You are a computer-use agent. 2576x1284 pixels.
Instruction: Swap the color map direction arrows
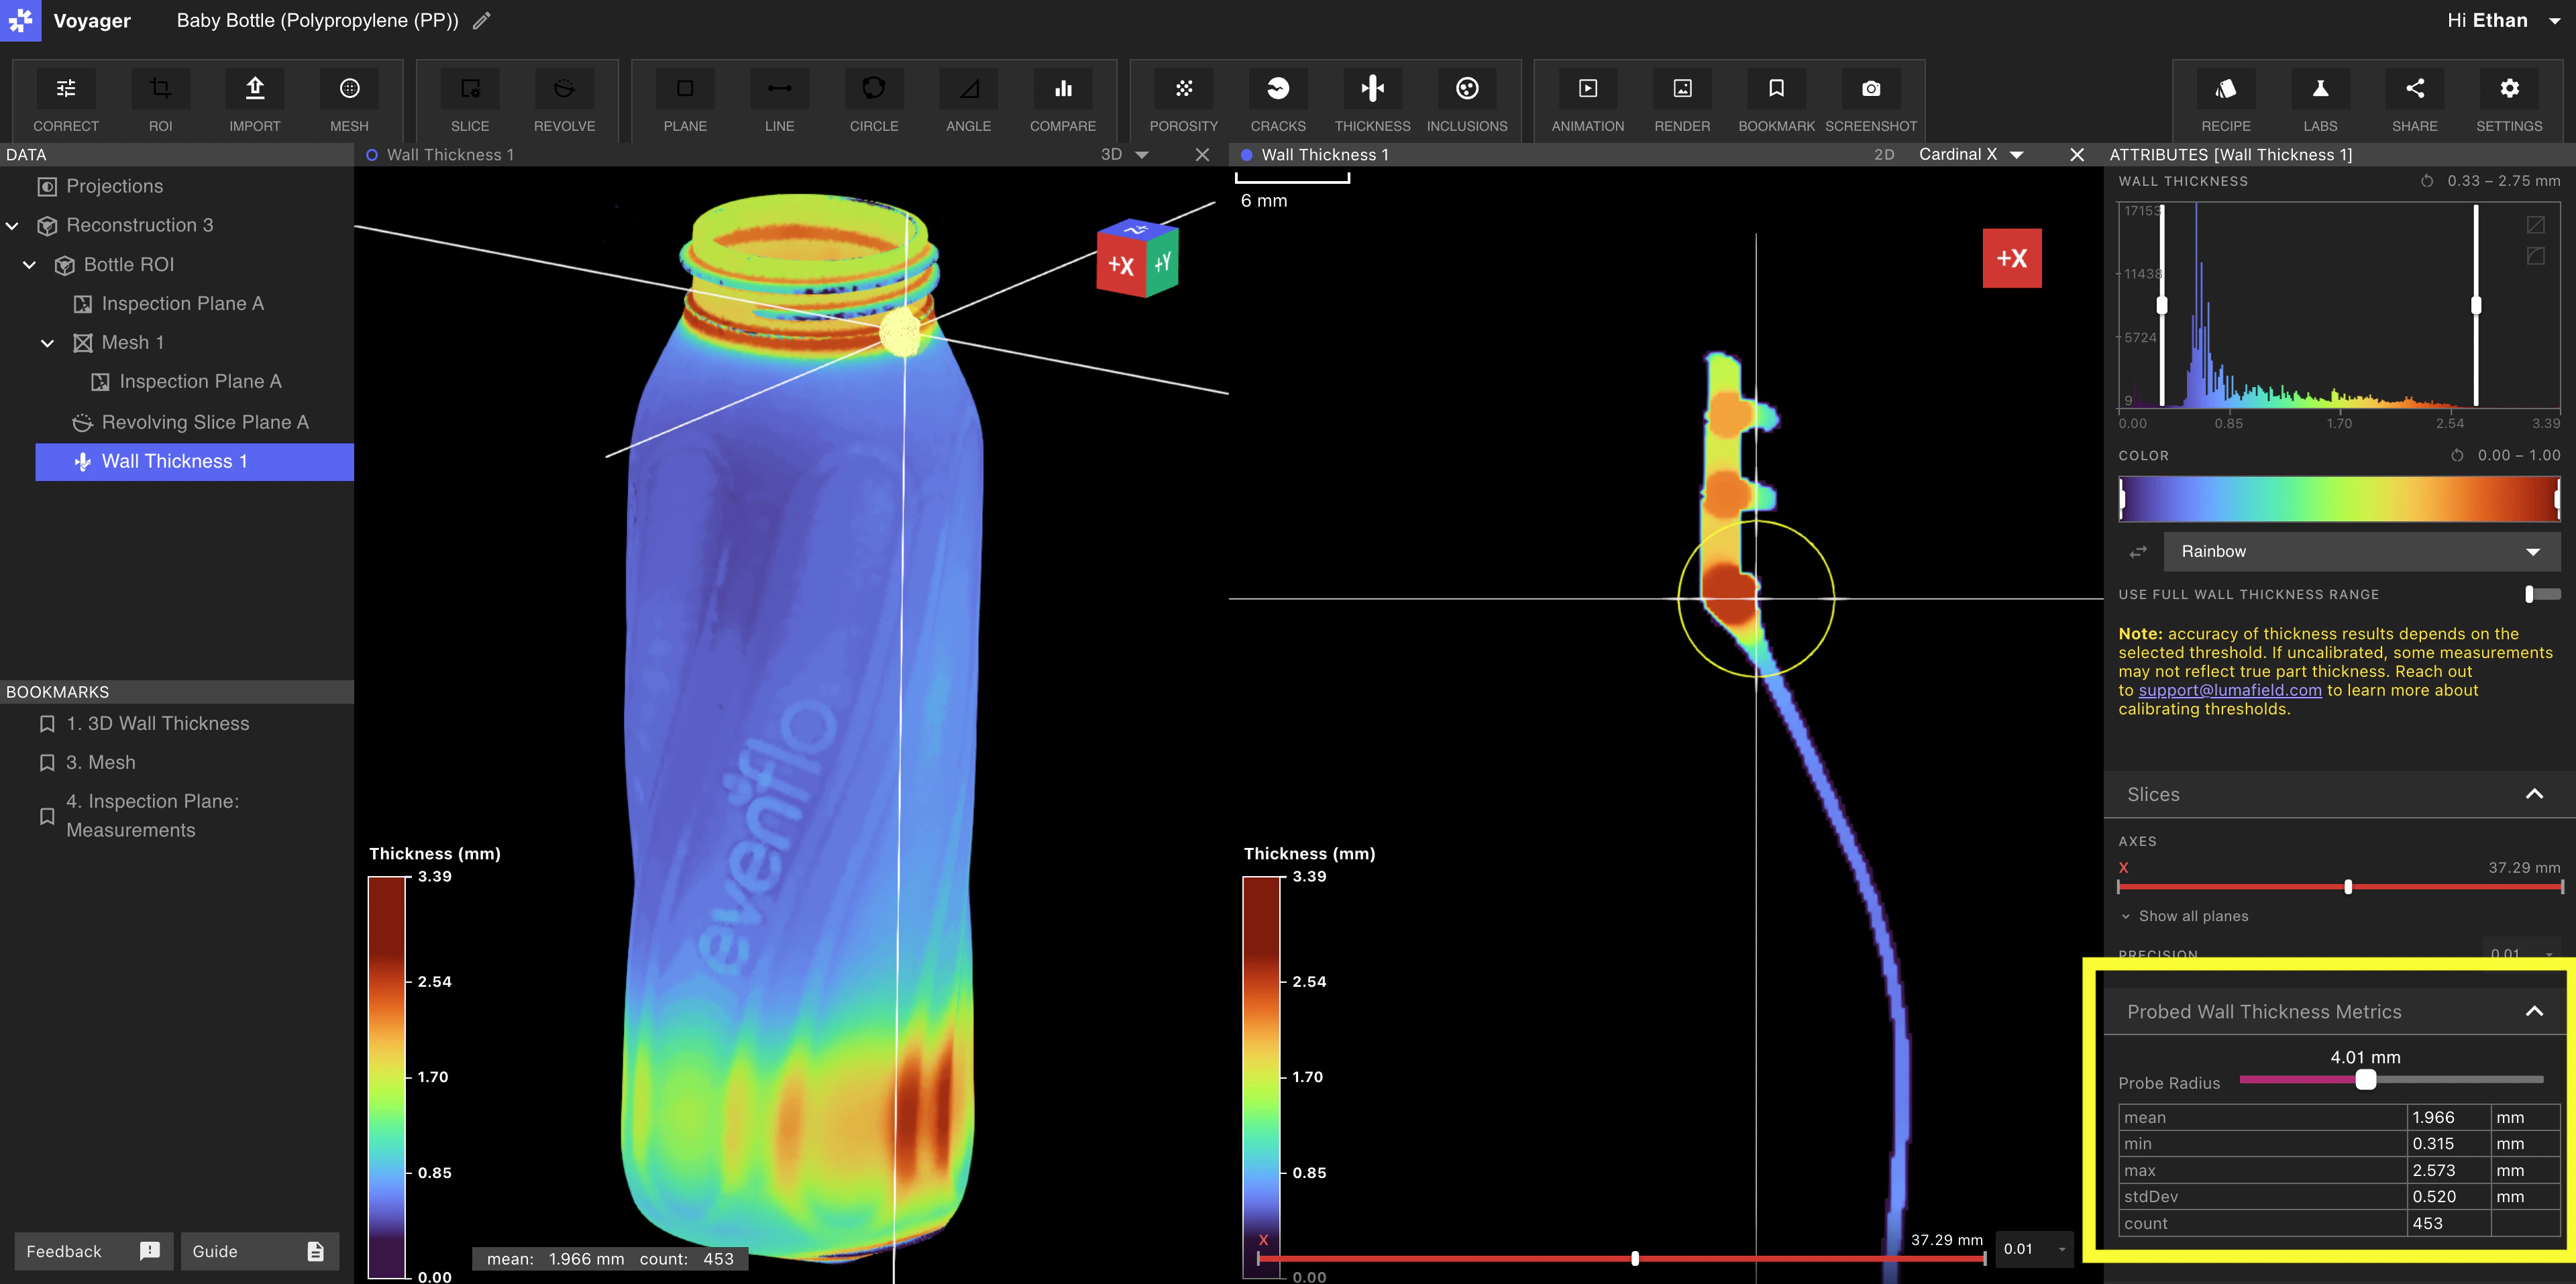click(x=2138, y=552)
